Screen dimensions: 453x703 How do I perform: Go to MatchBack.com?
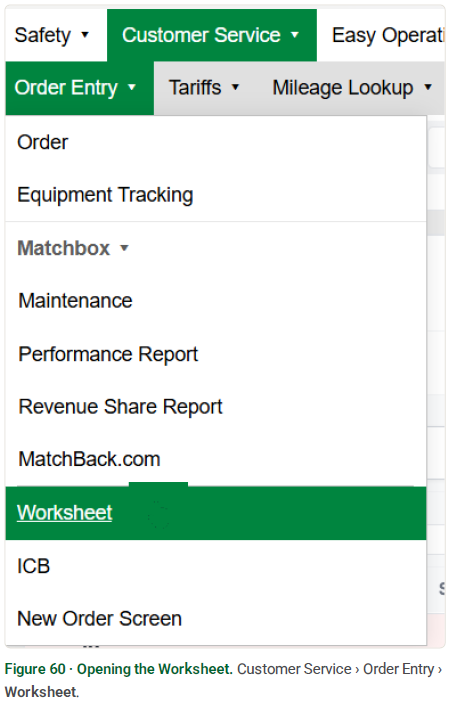point(216,459)
